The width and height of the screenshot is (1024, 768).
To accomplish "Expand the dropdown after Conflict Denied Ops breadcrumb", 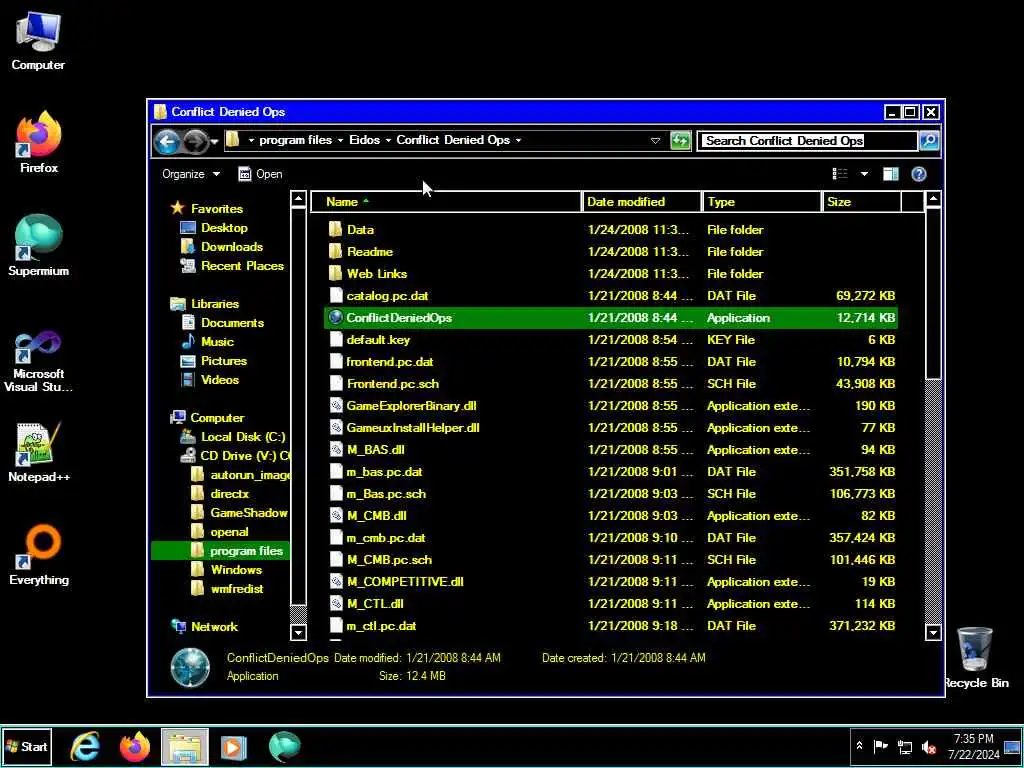I will tap(519, 140).
